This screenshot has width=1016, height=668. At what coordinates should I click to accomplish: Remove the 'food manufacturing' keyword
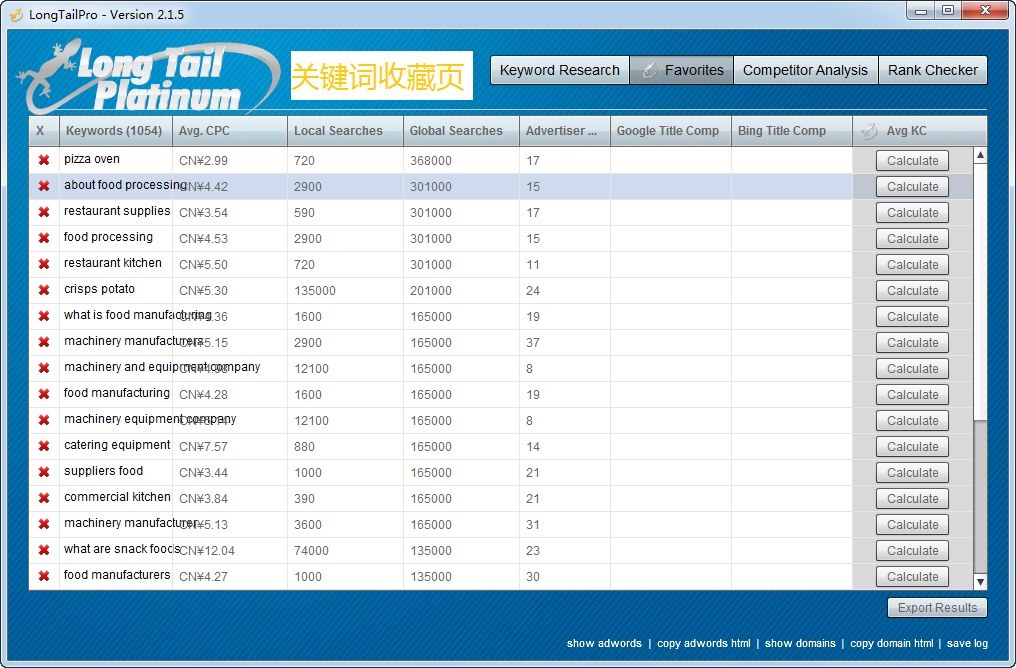[44, 393]
